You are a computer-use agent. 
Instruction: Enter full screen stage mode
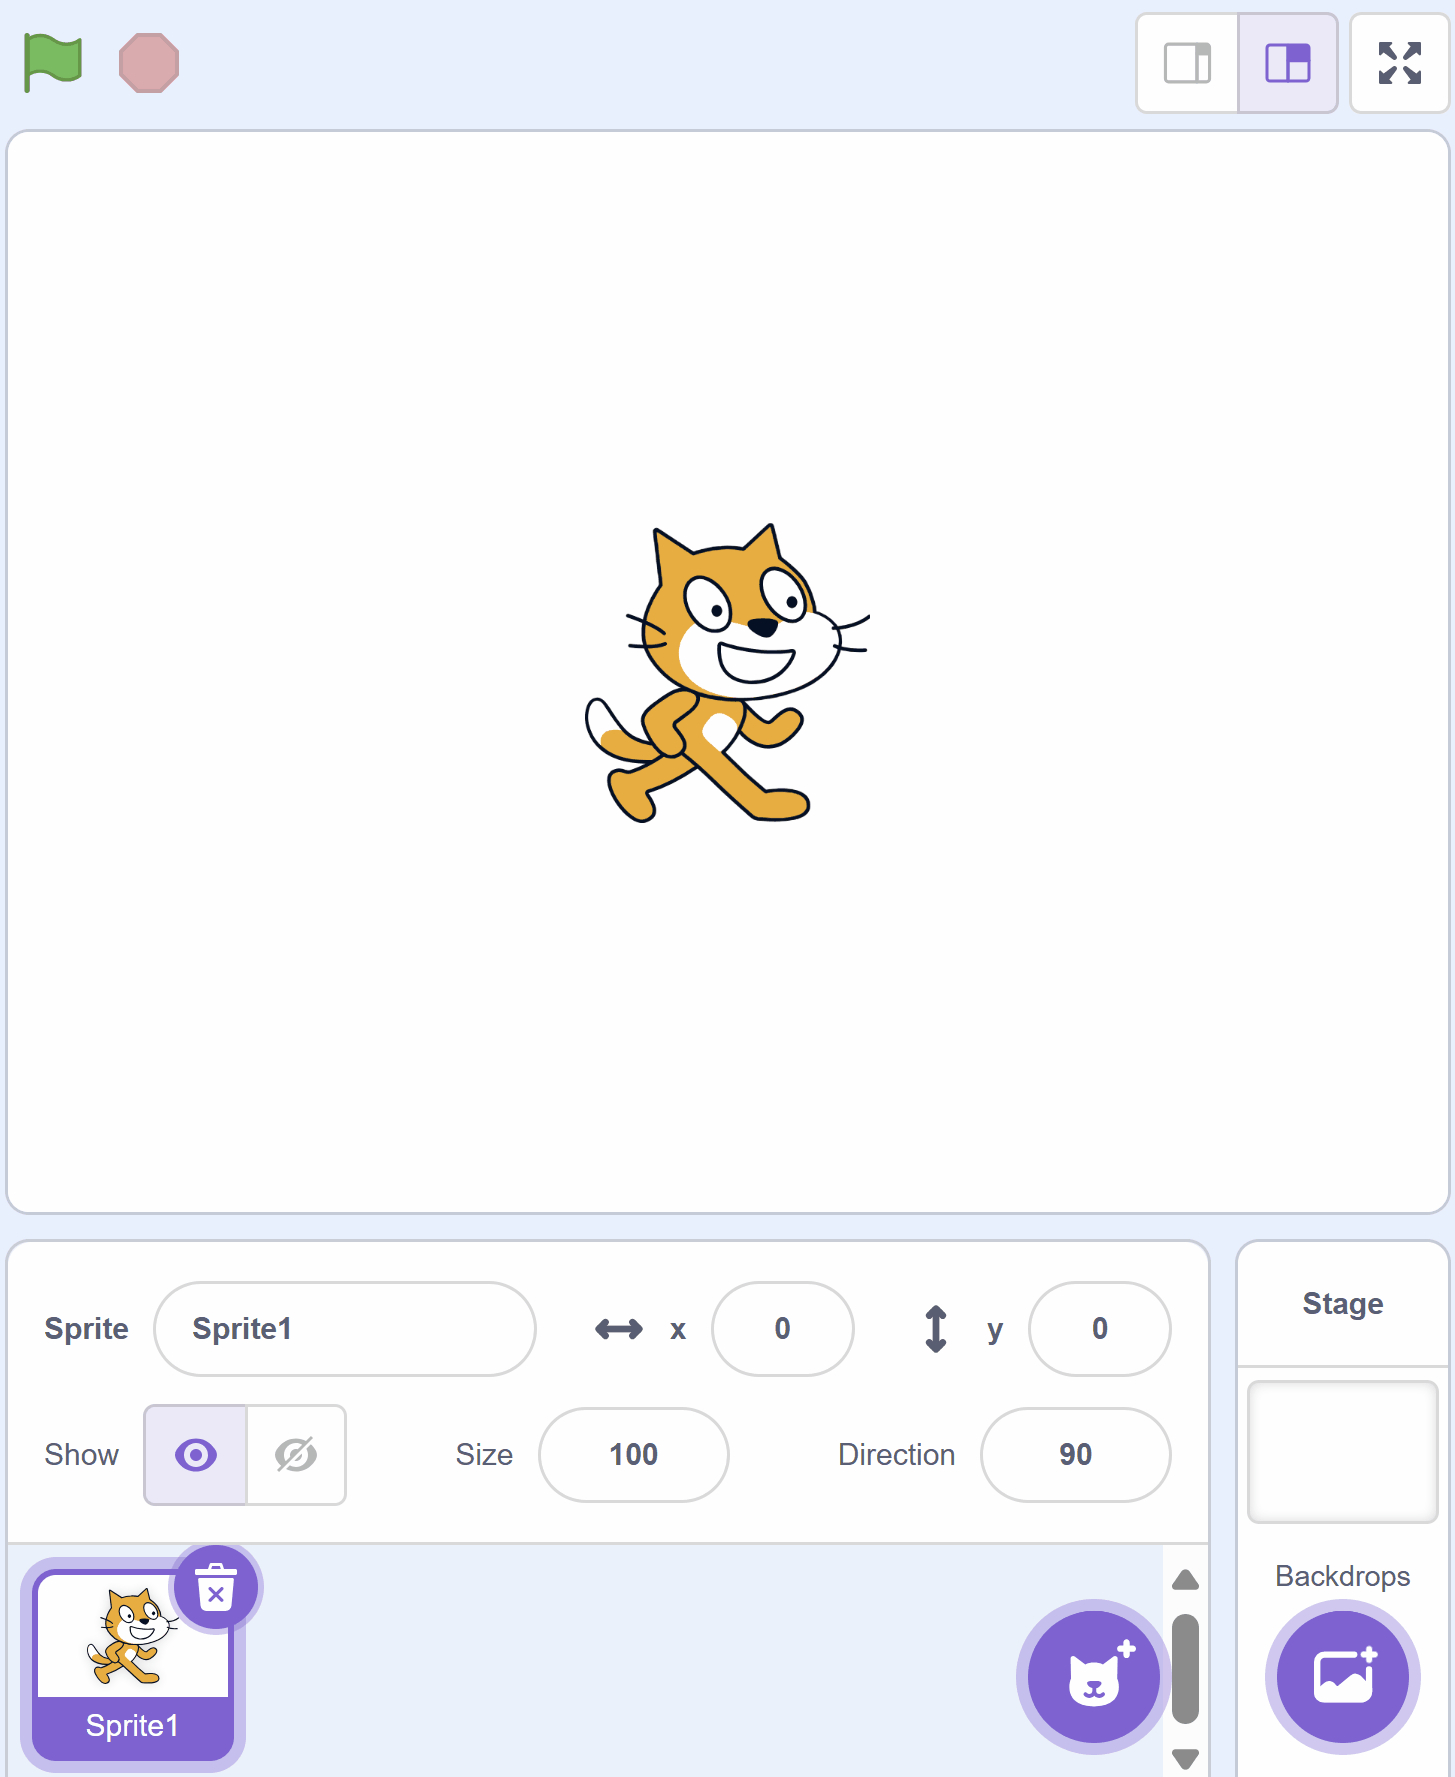[1399, 63]
